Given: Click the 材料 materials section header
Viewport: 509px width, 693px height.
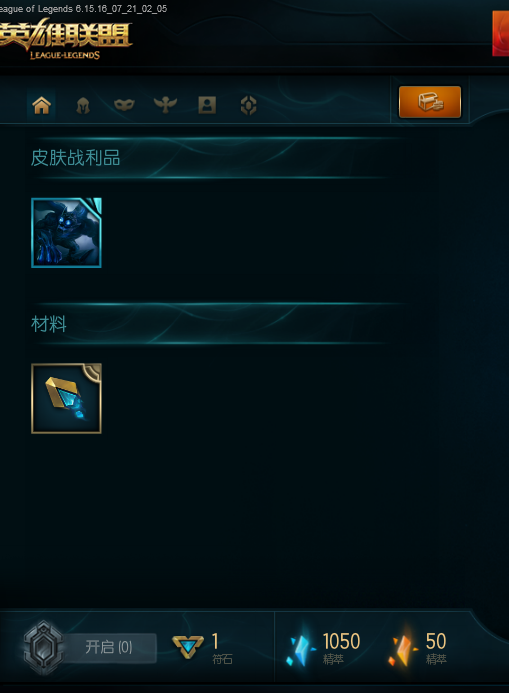Looking at the screenshot, I should point(49,324).
